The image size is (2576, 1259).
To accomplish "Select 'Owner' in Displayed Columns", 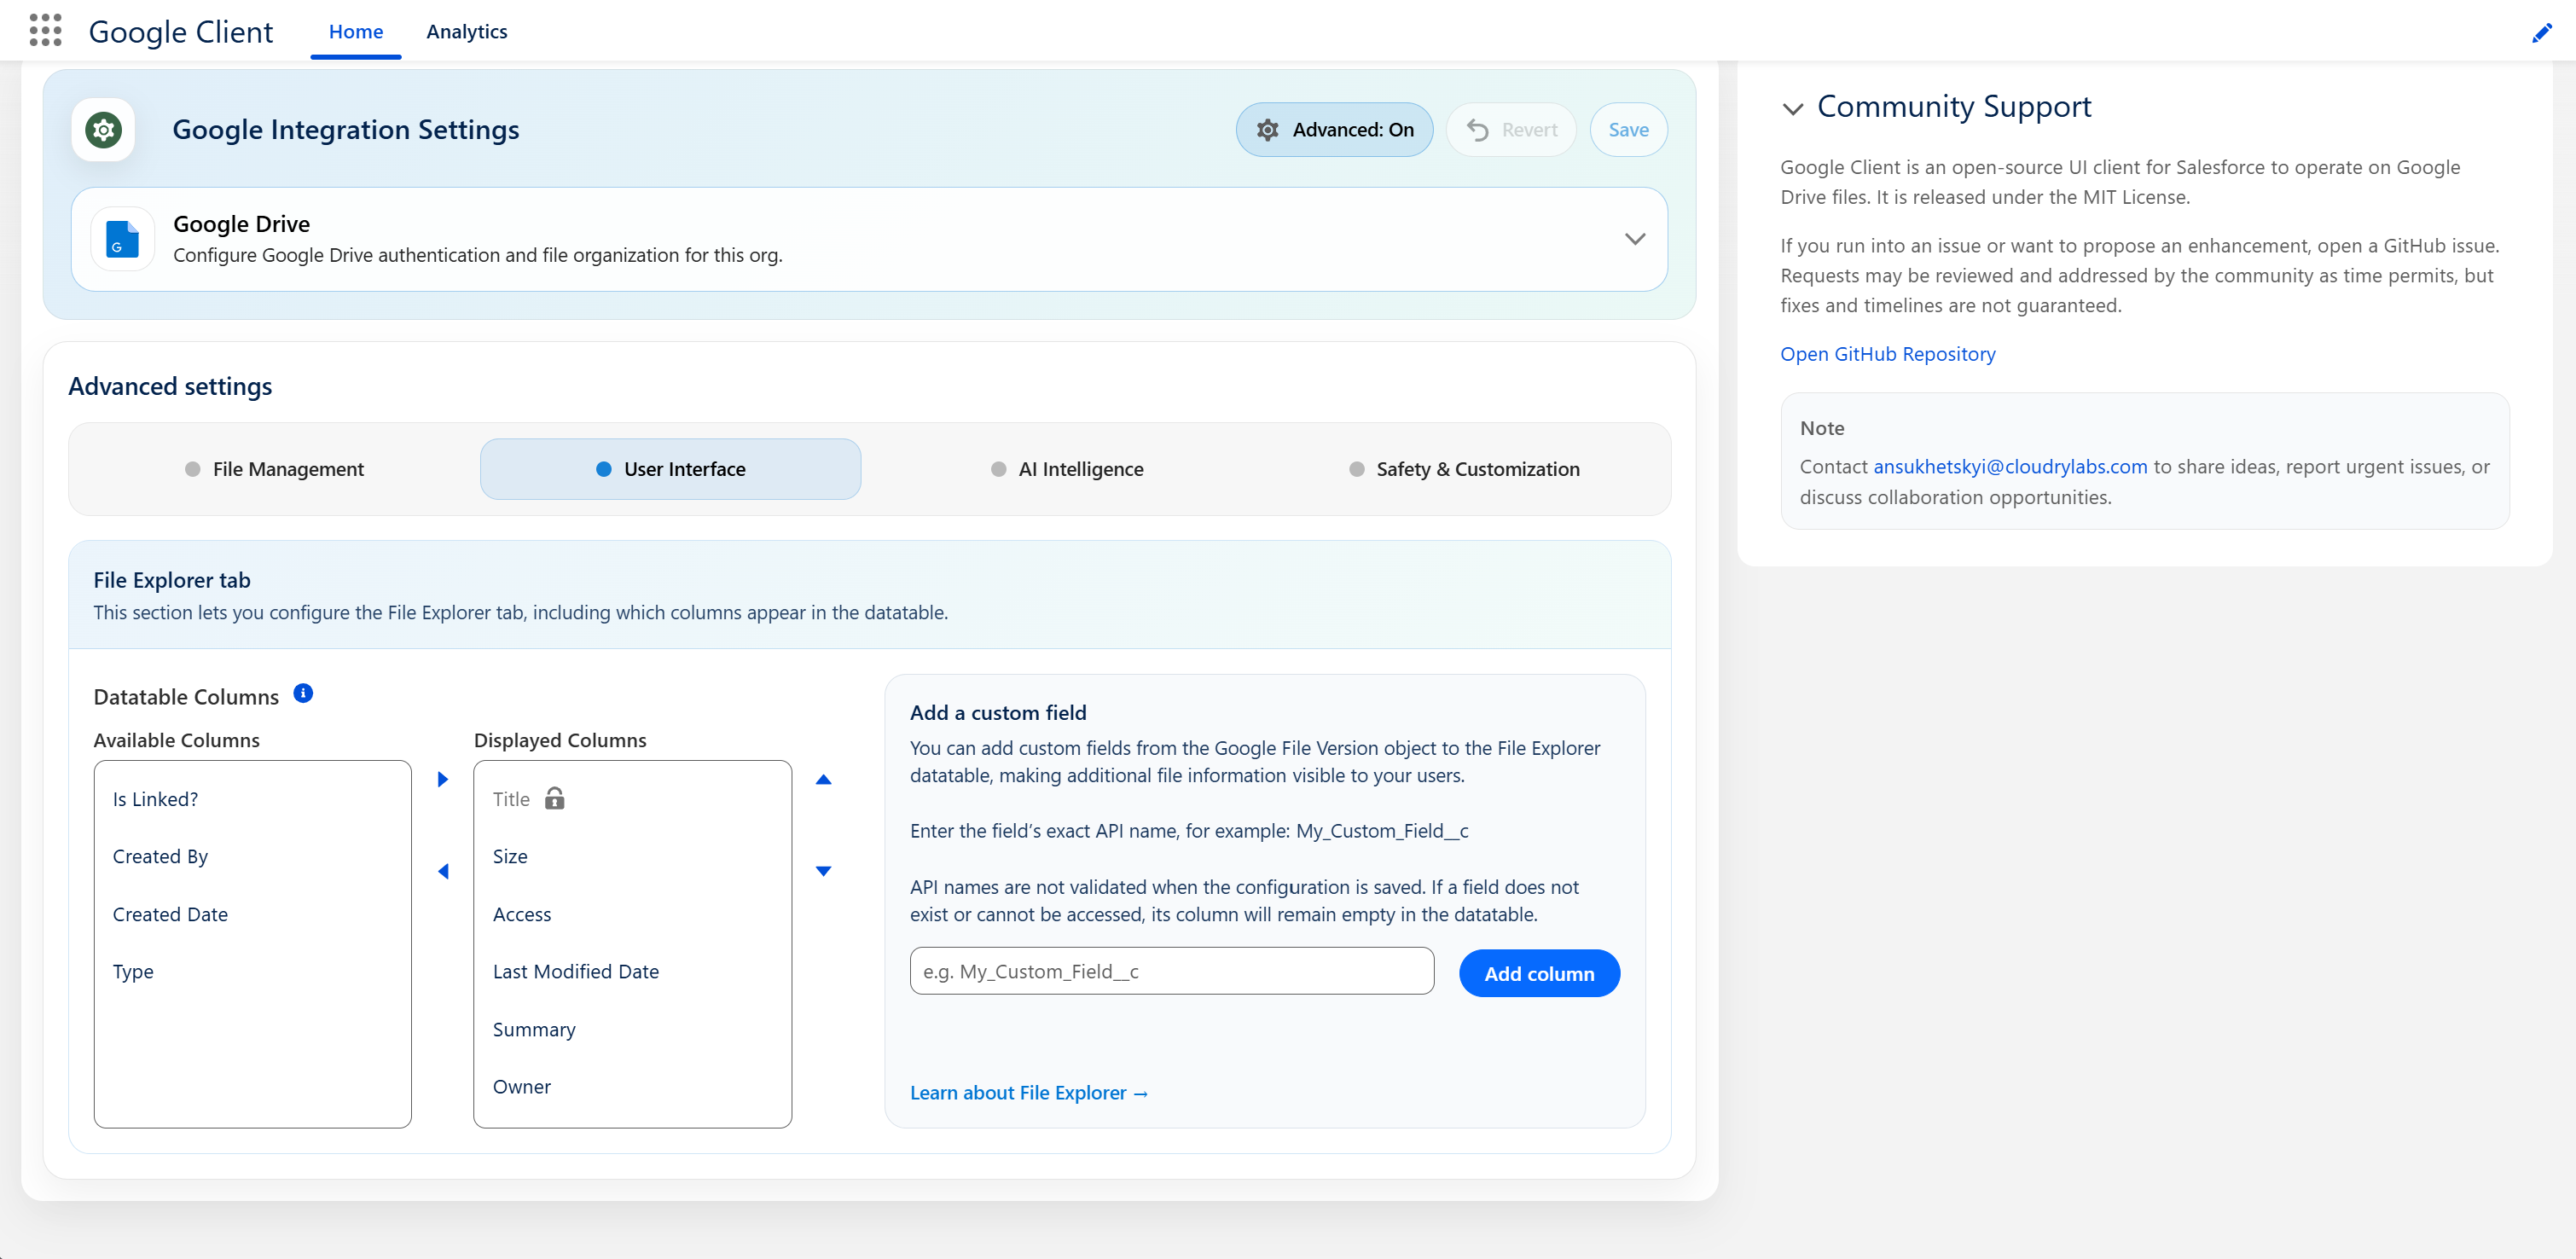I will (632, 1087).
